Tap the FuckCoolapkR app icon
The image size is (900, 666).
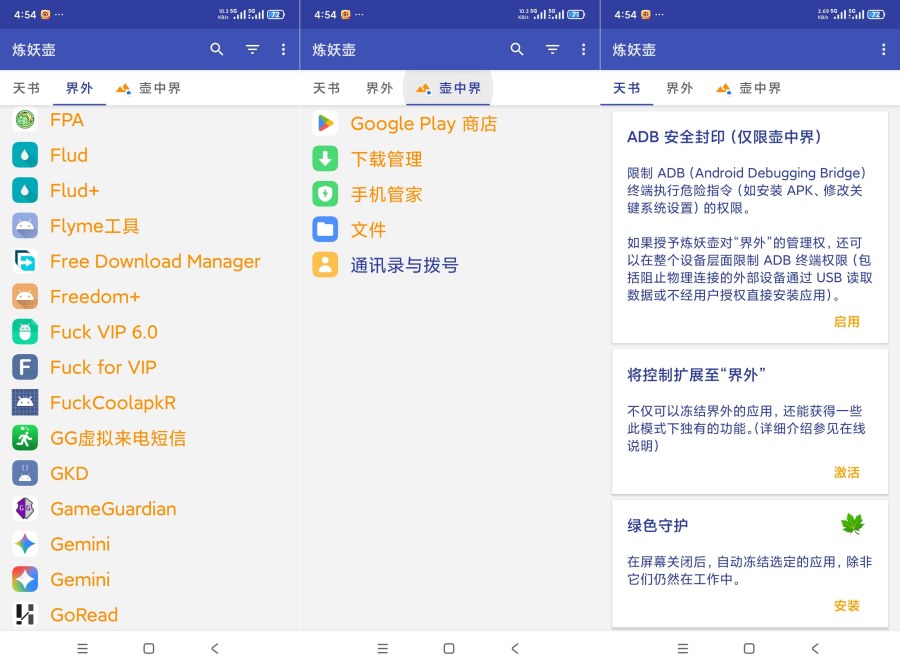(x=25, y=402)
